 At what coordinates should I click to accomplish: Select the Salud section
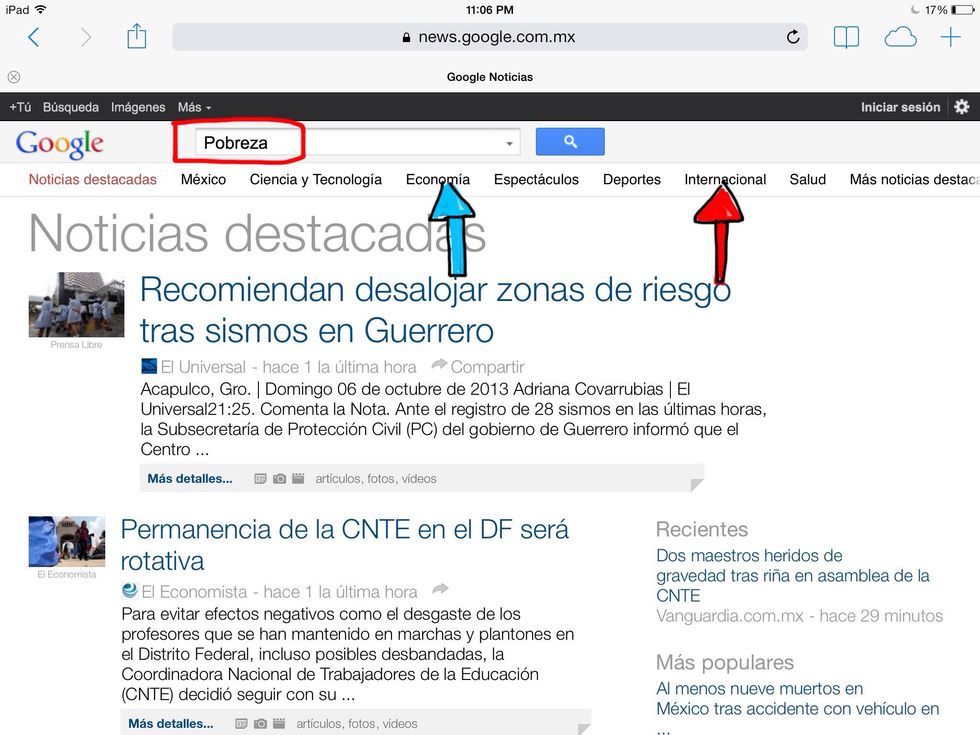coord(808,179)
